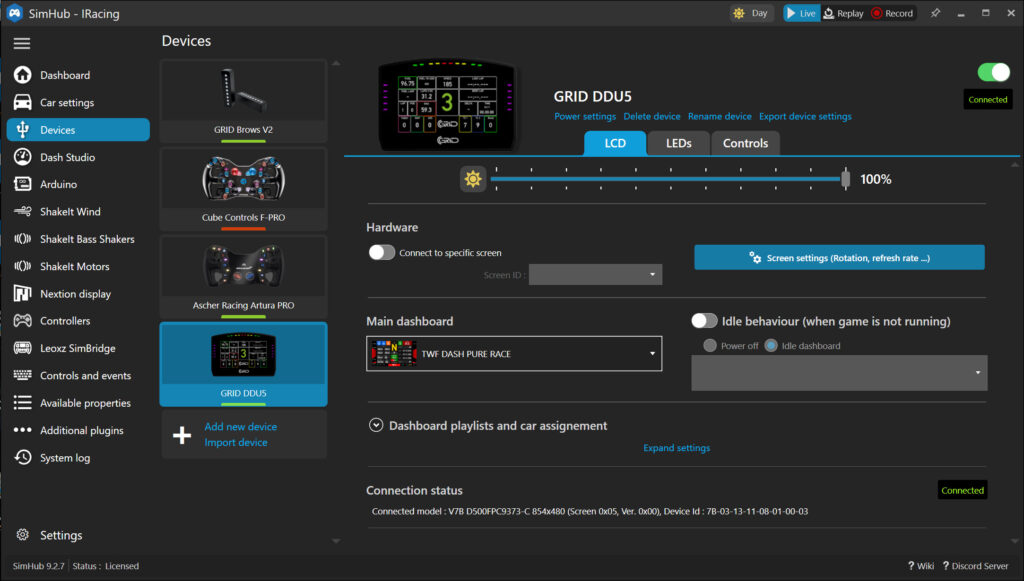Click the Arduino board icon
The height and width of the screenshot is (581, 1024).
tap(23, 184)
